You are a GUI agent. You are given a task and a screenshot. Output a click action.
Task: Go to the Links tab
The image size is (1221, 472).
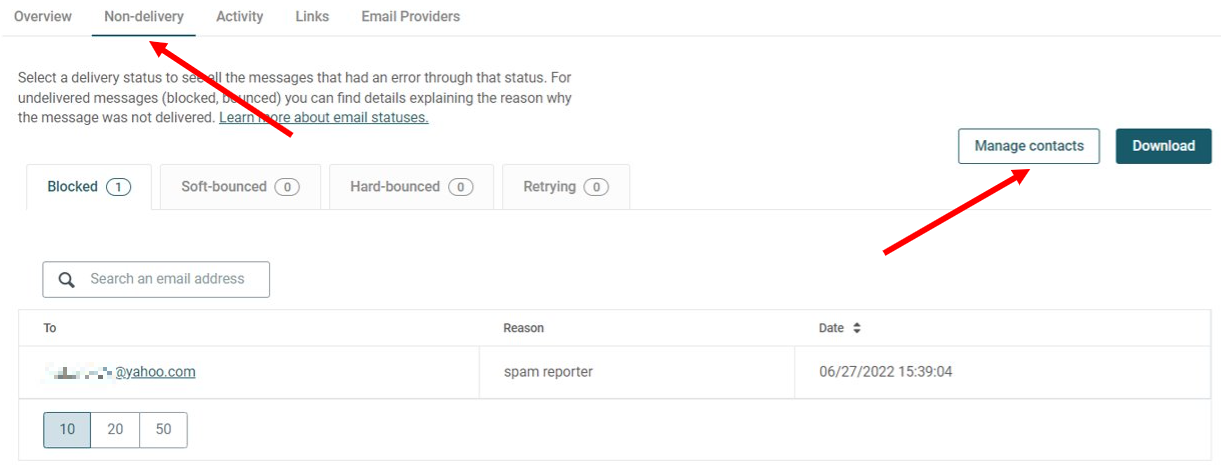pos(312,16)
